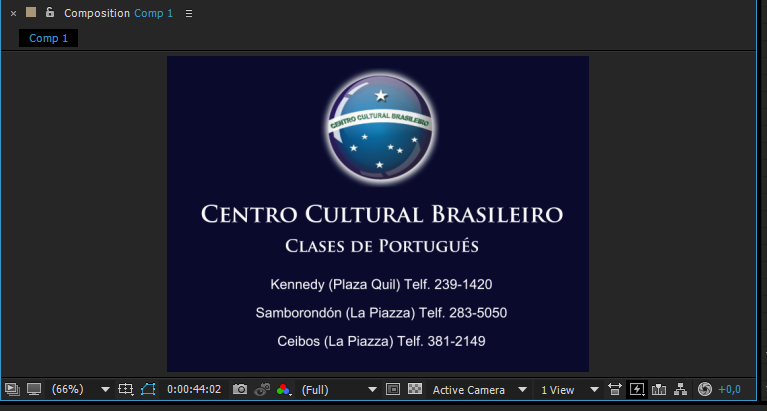Take a snapshot with camera icon
Viewport: 767px width, 411px height.
pyautogui.click(x=240, y=389)
